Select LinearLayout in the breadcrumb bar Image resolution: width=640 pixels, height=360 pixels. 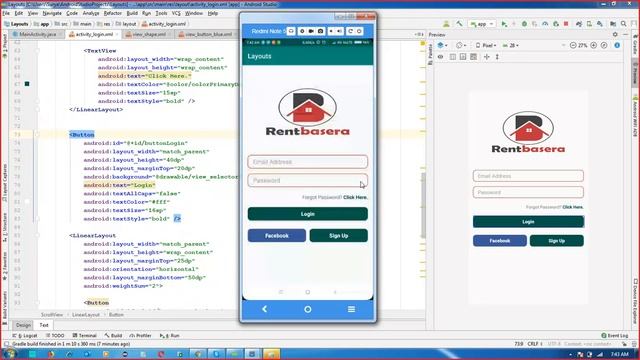pyautogui.click(x=86, y=315)
